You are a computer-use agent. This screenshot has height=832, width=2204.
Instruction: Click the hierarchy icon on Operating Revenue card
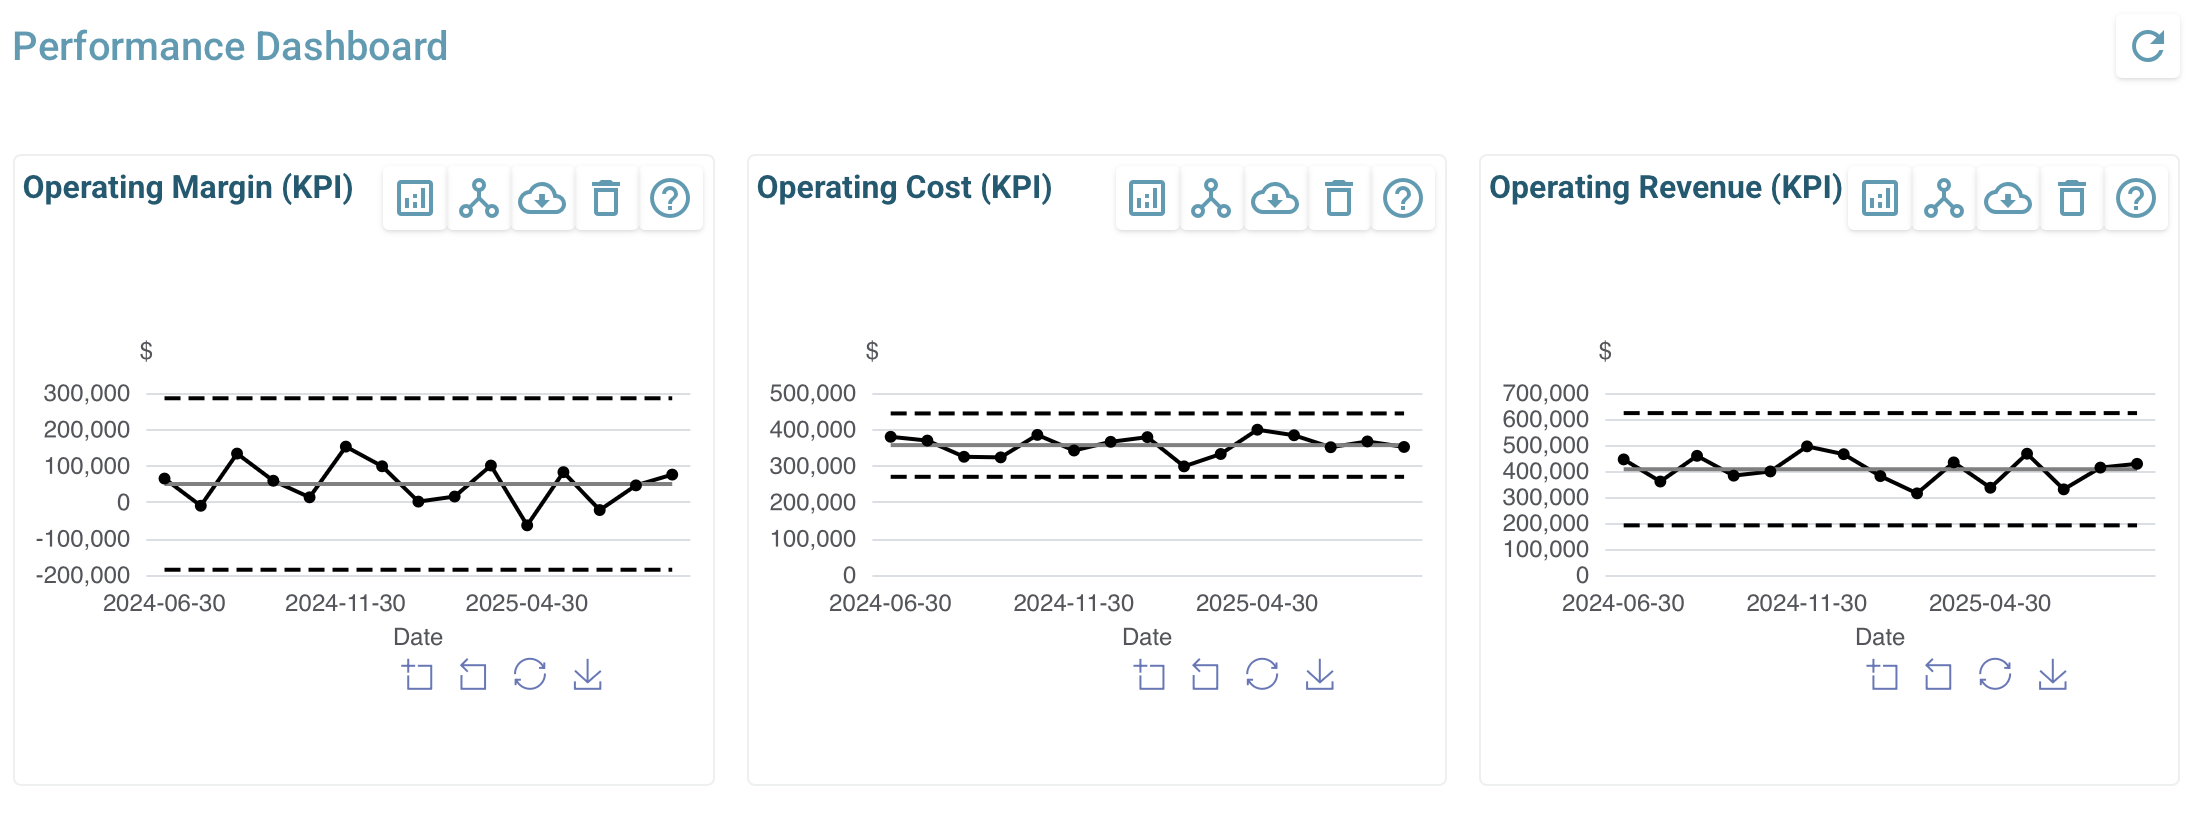(x=1944, y=198)
